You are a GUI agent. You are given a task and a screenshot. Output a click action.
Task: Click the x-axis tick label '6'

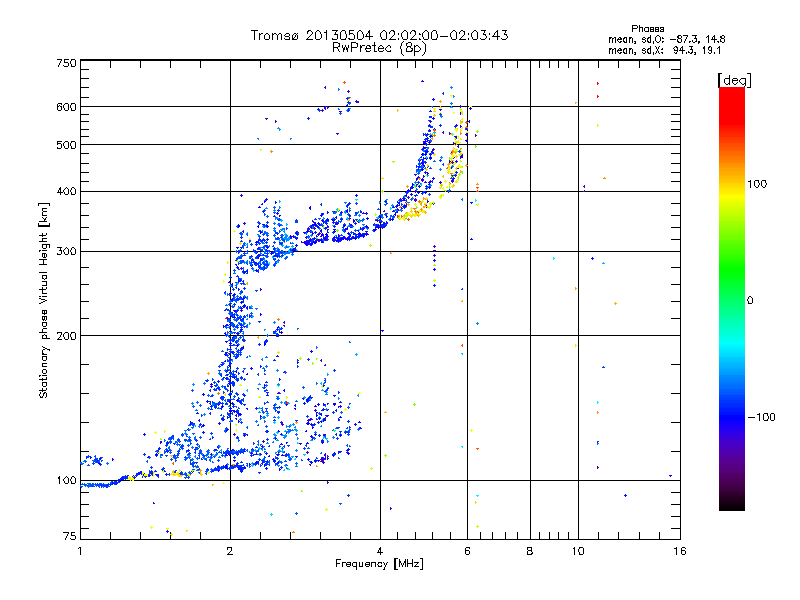pos(467,551)
